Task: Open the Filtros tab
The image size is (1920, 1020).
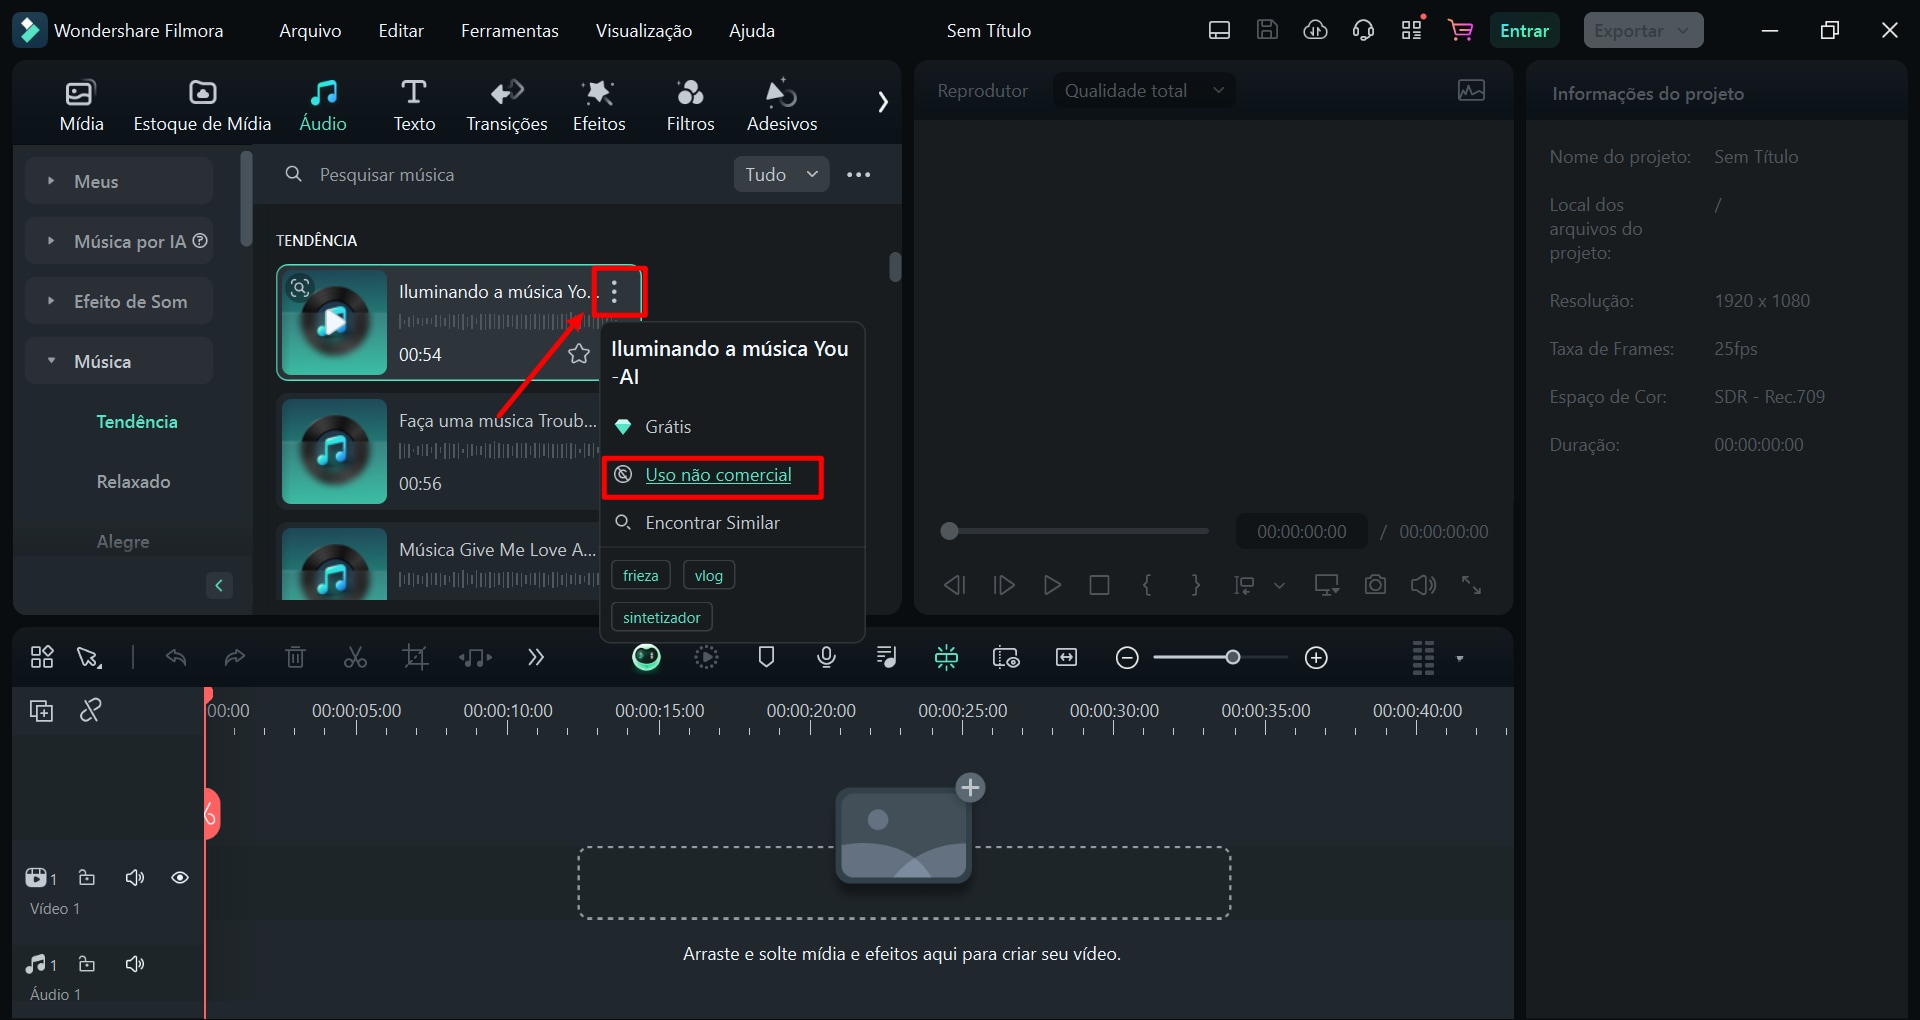Action: [x=690, y=105]
